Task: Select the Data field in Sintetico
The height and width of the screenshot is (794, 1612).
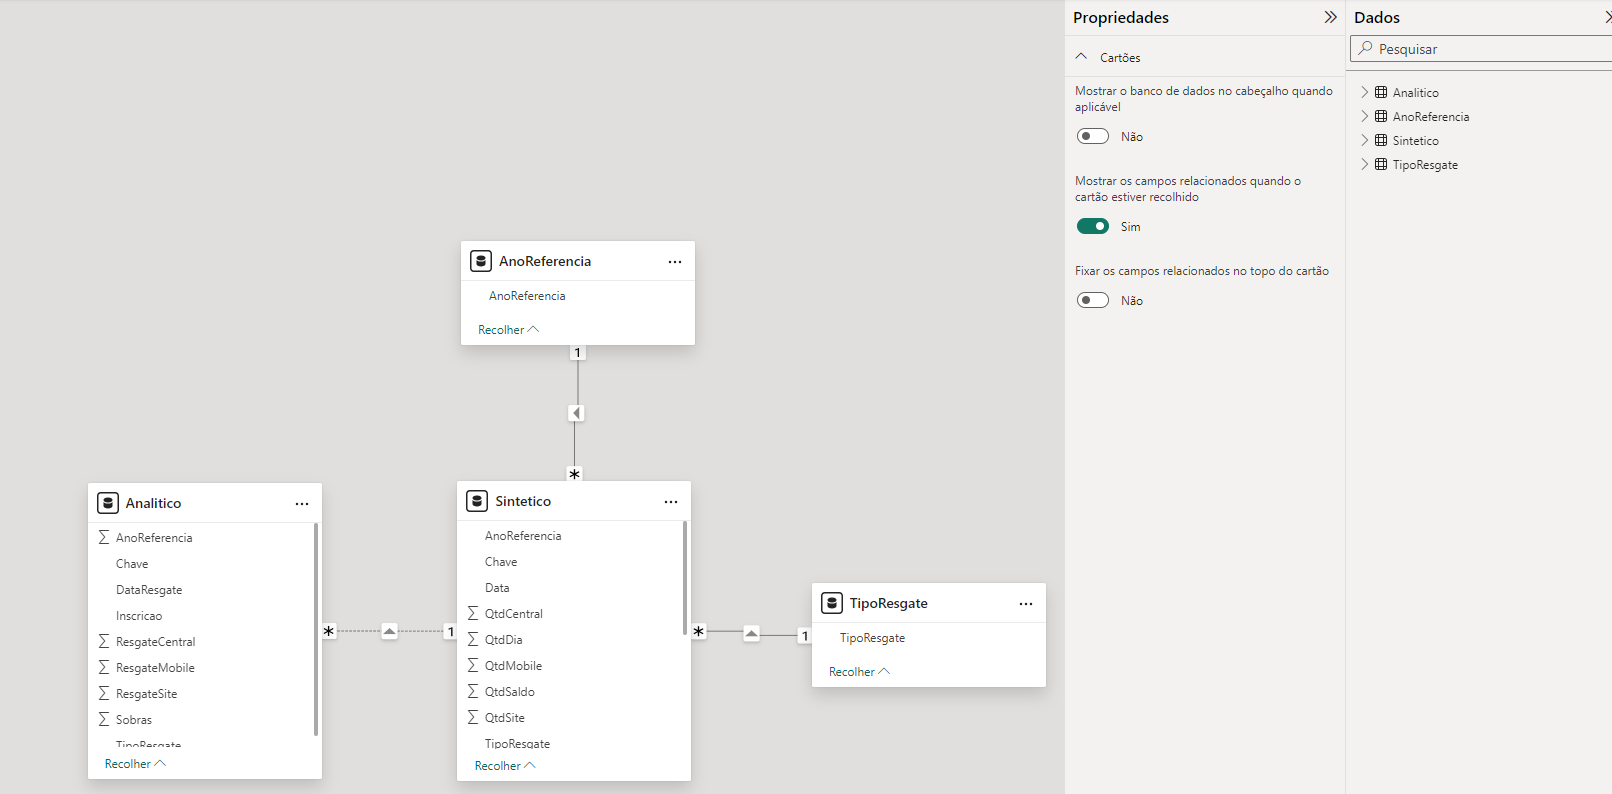Action: [497, 588]
